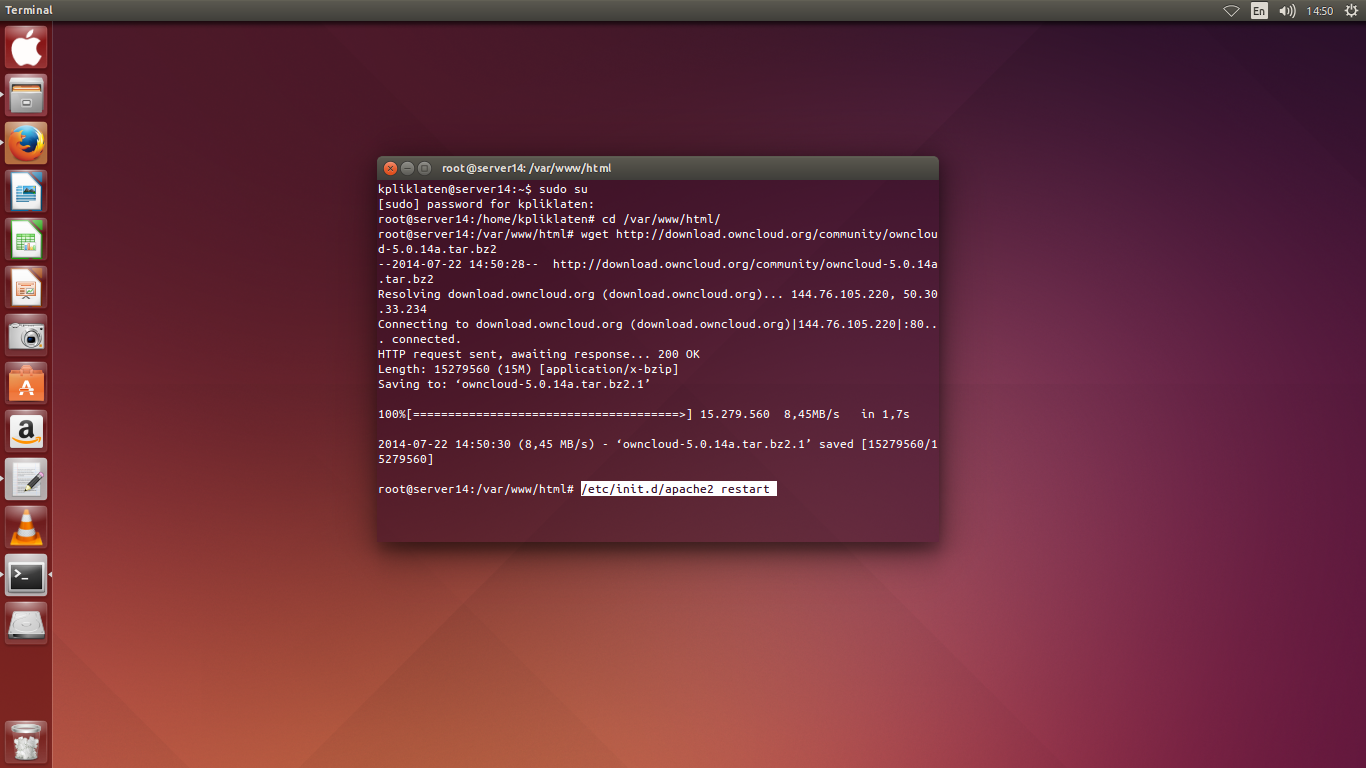Launch the camera screenshot application icon

point(26,335)
